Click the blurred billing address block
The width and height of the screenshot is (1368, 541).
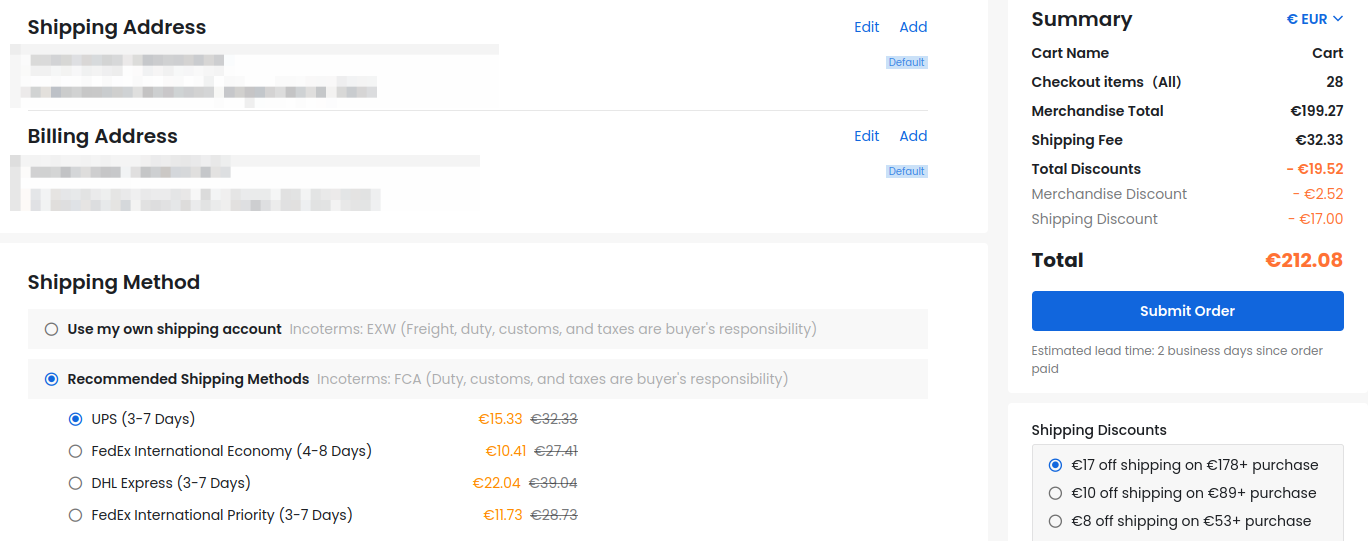245,183
